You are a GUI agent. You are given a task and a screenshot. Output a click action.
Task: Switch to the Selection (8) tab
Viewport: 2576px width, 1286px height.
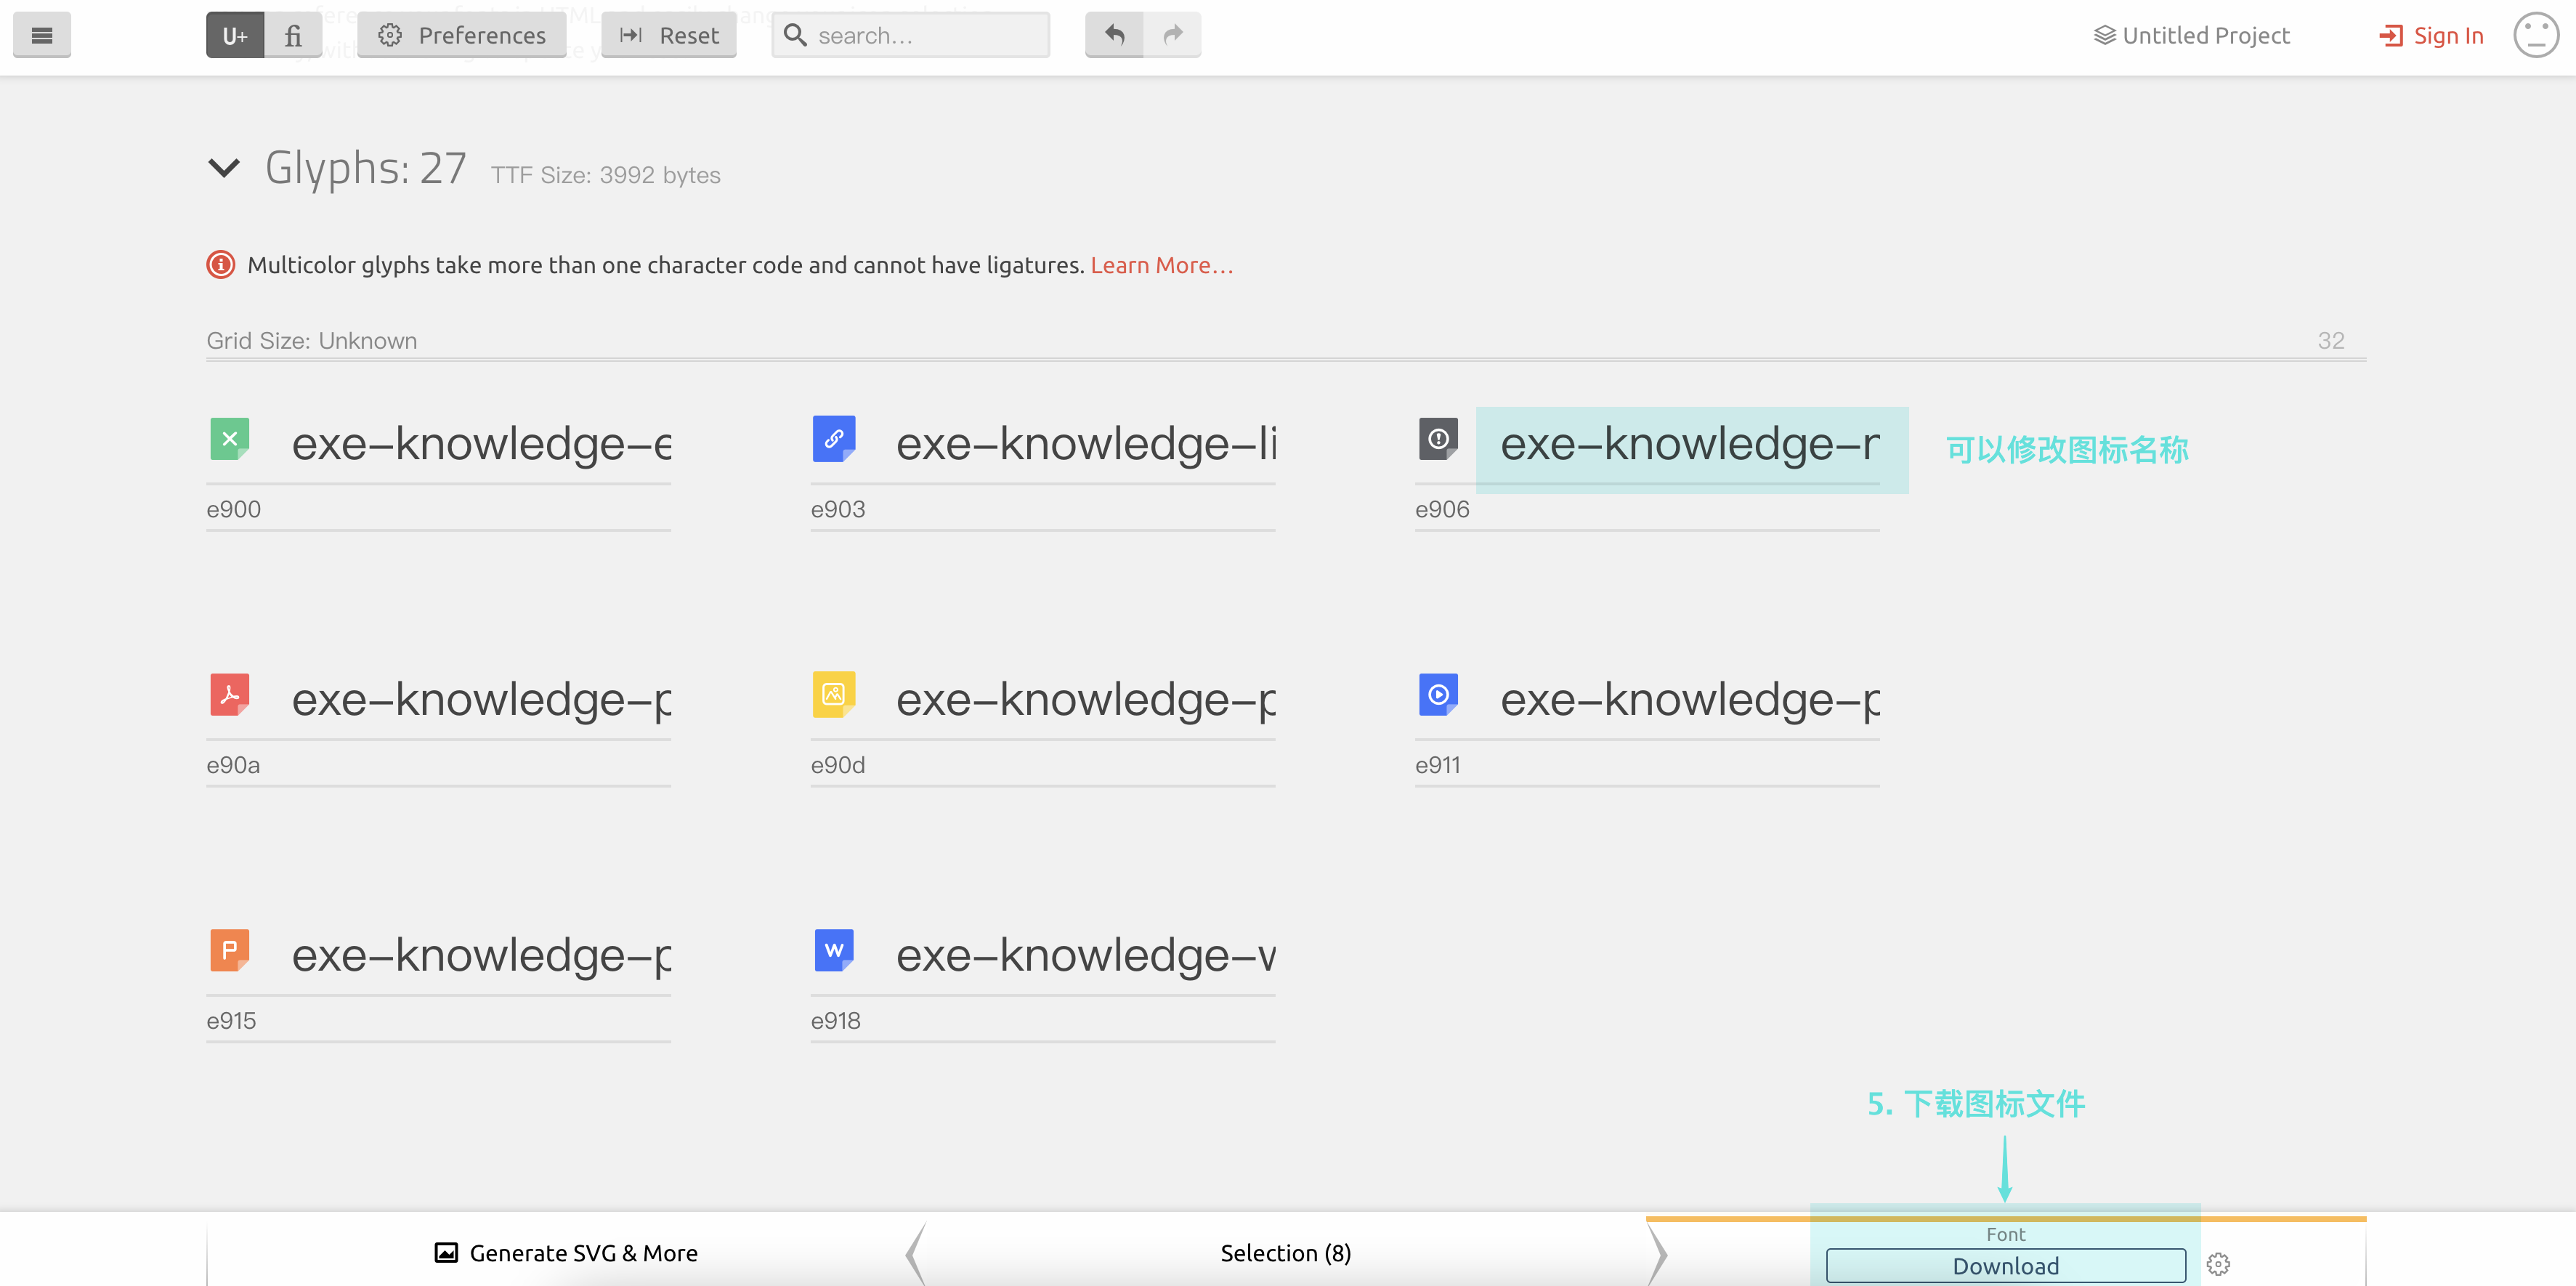[1285, 1253]
